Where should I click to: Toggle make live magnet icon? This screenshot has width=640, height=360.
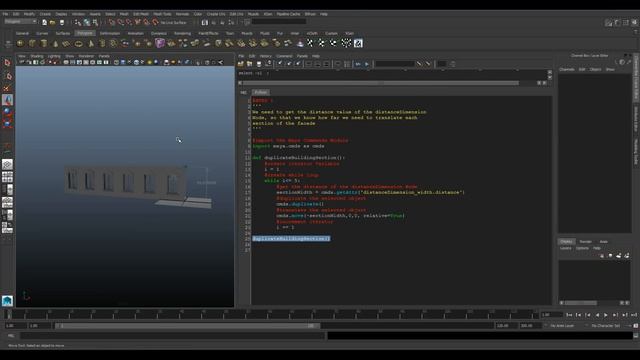[x=155, y=22]
